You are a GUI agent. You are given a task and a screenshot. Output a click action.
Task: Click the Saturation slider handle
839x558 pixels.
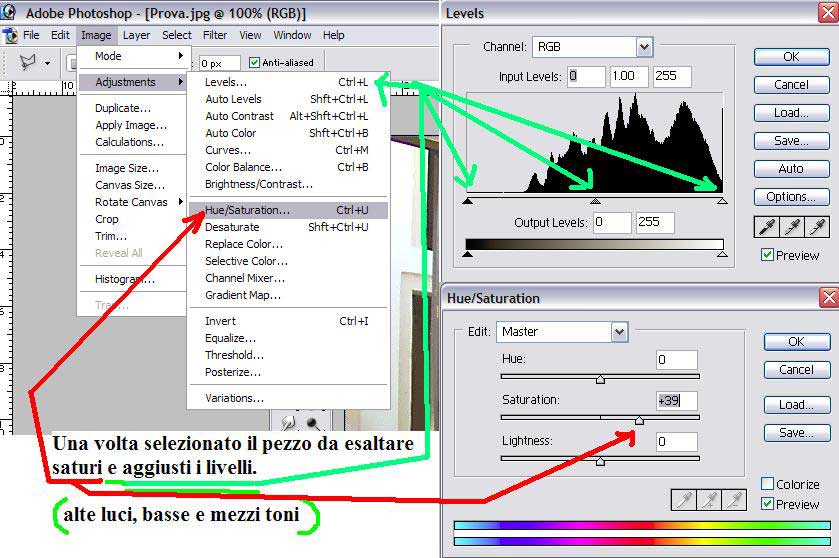click(x=639, y=421)
